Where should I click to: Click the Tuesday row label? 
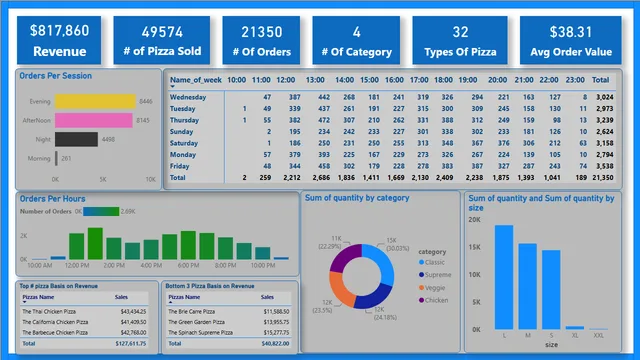pyautogui.click(x=182, y=109)
